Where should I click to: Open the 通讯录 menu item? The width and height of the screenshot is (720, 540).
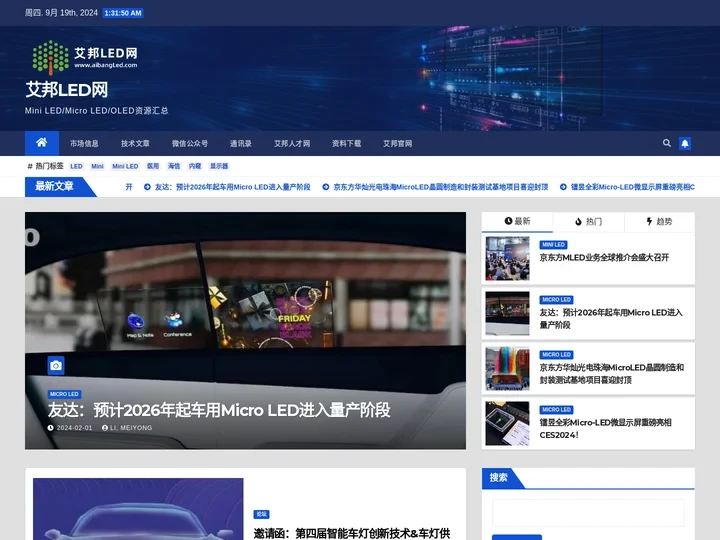pyautogui.click(x=241, y=144)
